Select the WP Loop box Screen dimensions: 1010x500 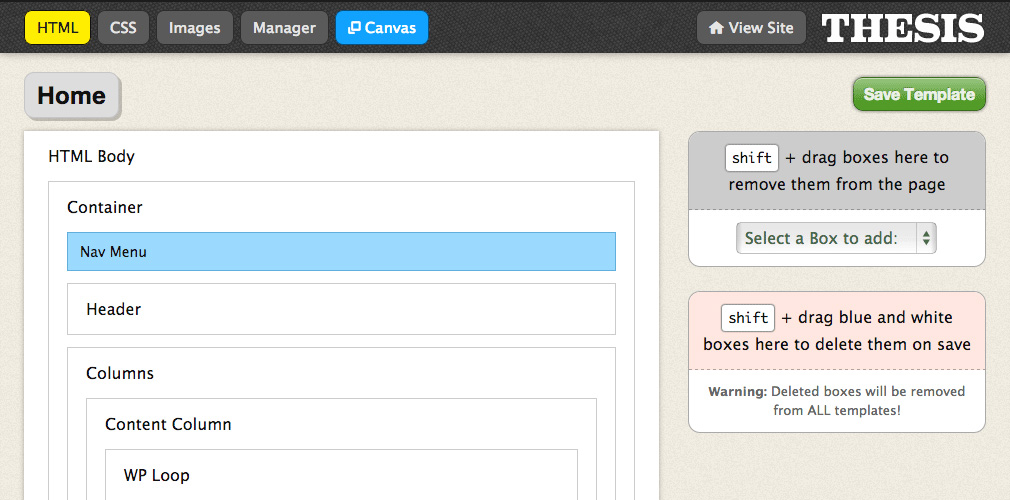(x=156, y=475)
